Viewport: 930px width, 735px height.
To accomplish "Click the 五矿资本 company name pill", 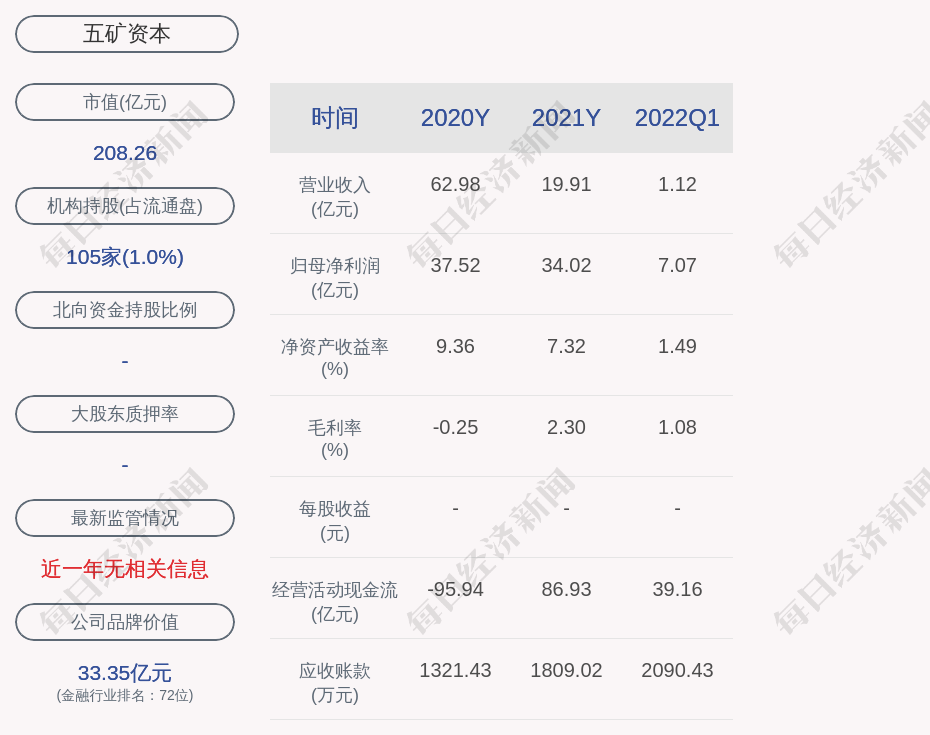I will pos(127,34).
